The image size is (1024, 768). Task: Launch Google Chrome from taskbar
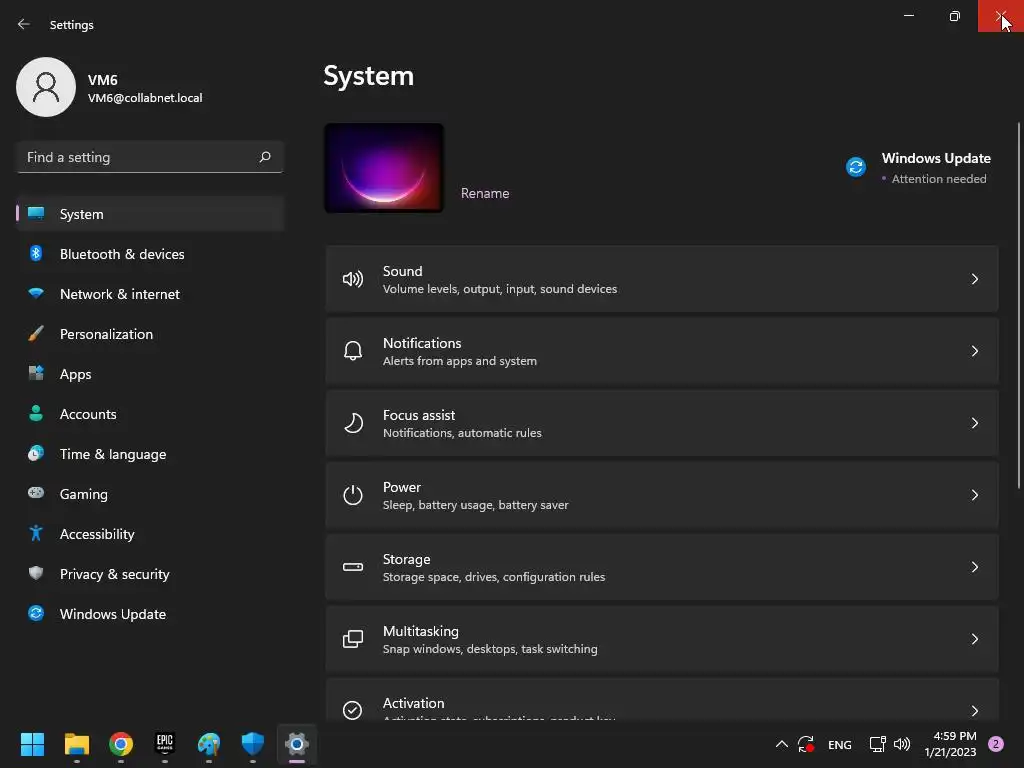pyautogui.click(x=121, y=744)
